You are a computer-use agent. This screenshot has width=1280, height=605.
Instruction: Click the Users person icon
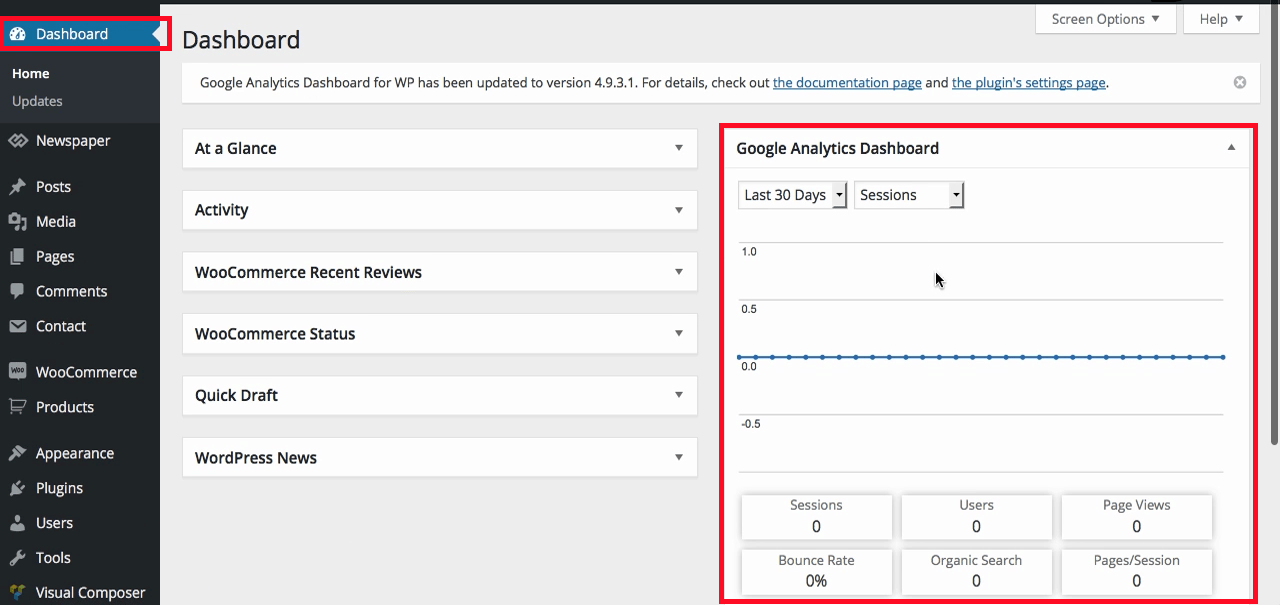[x=17, y=523]
